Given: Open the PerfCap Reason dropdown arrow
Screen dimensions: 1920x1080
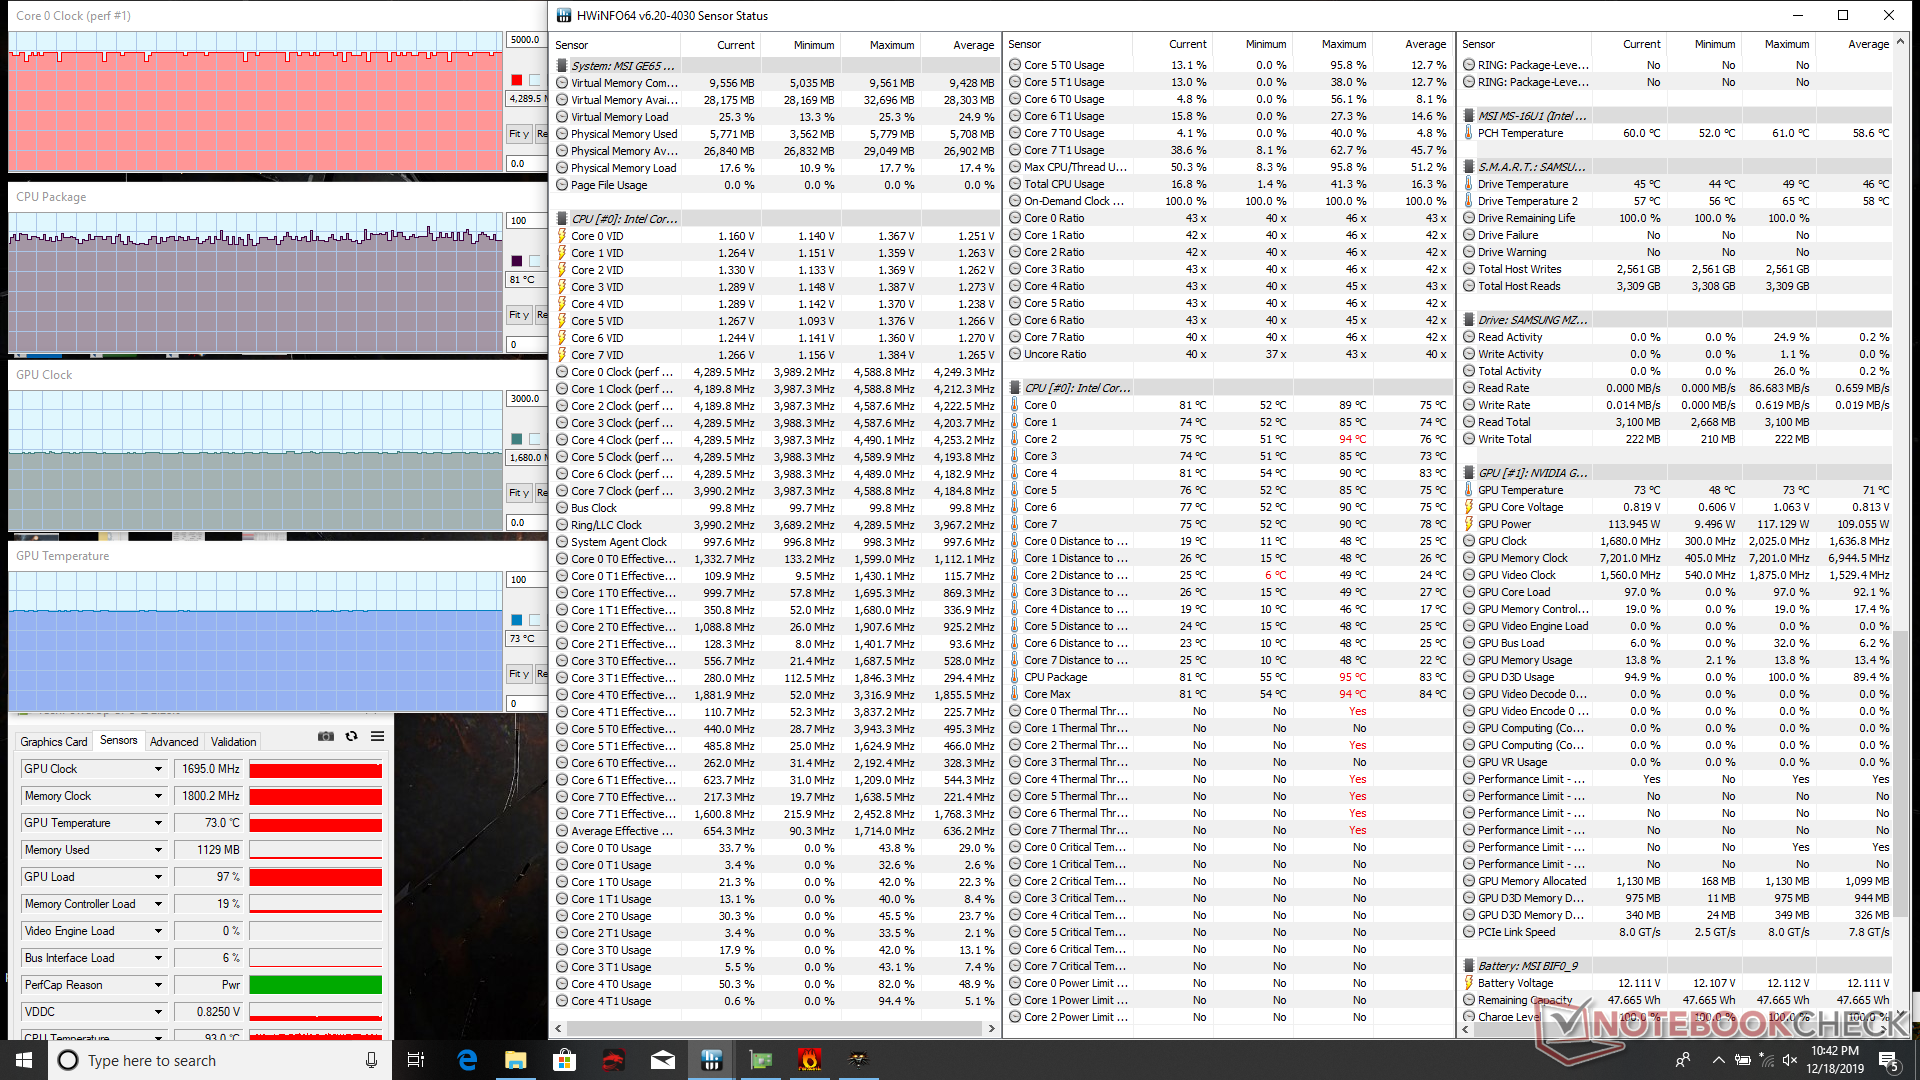Looking at the screenshot, I should 158,985.
